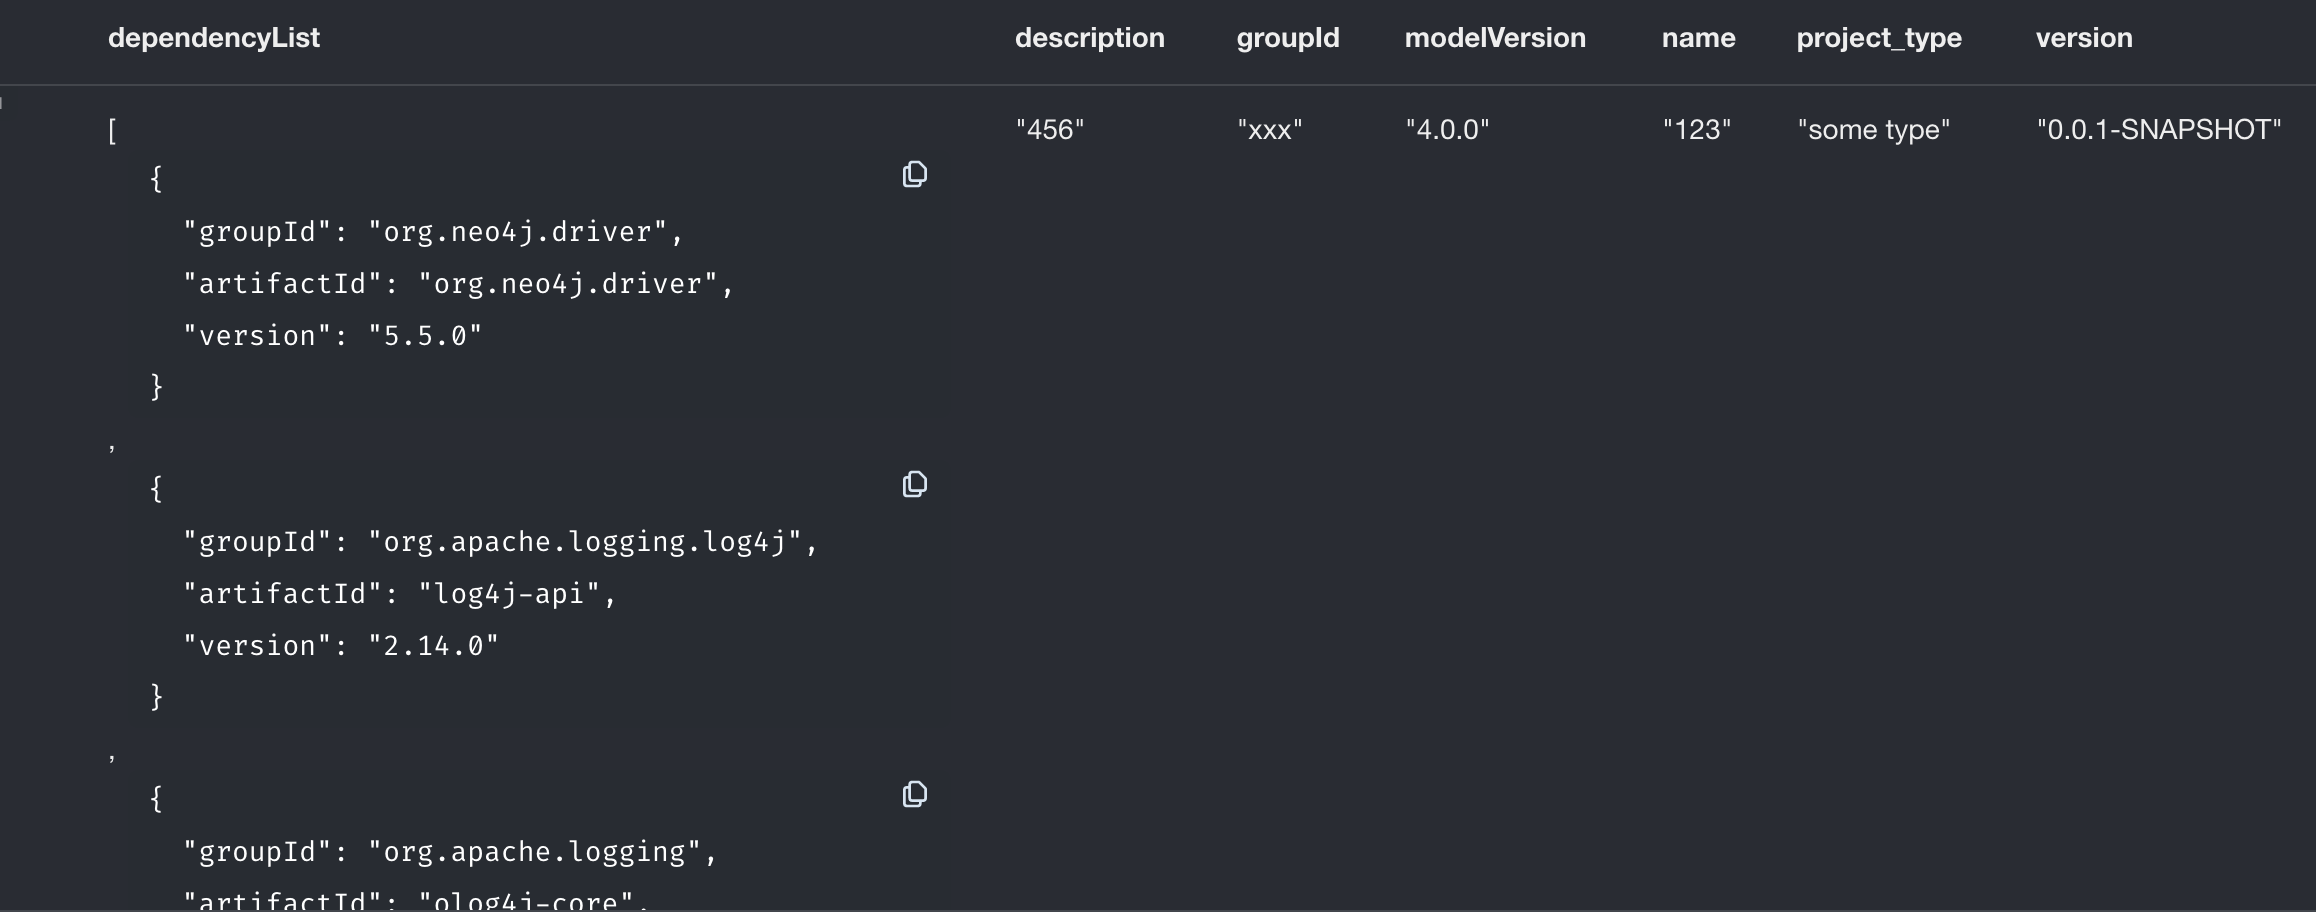
Task: Click the "some type" cell
Action: [1874, 130]
